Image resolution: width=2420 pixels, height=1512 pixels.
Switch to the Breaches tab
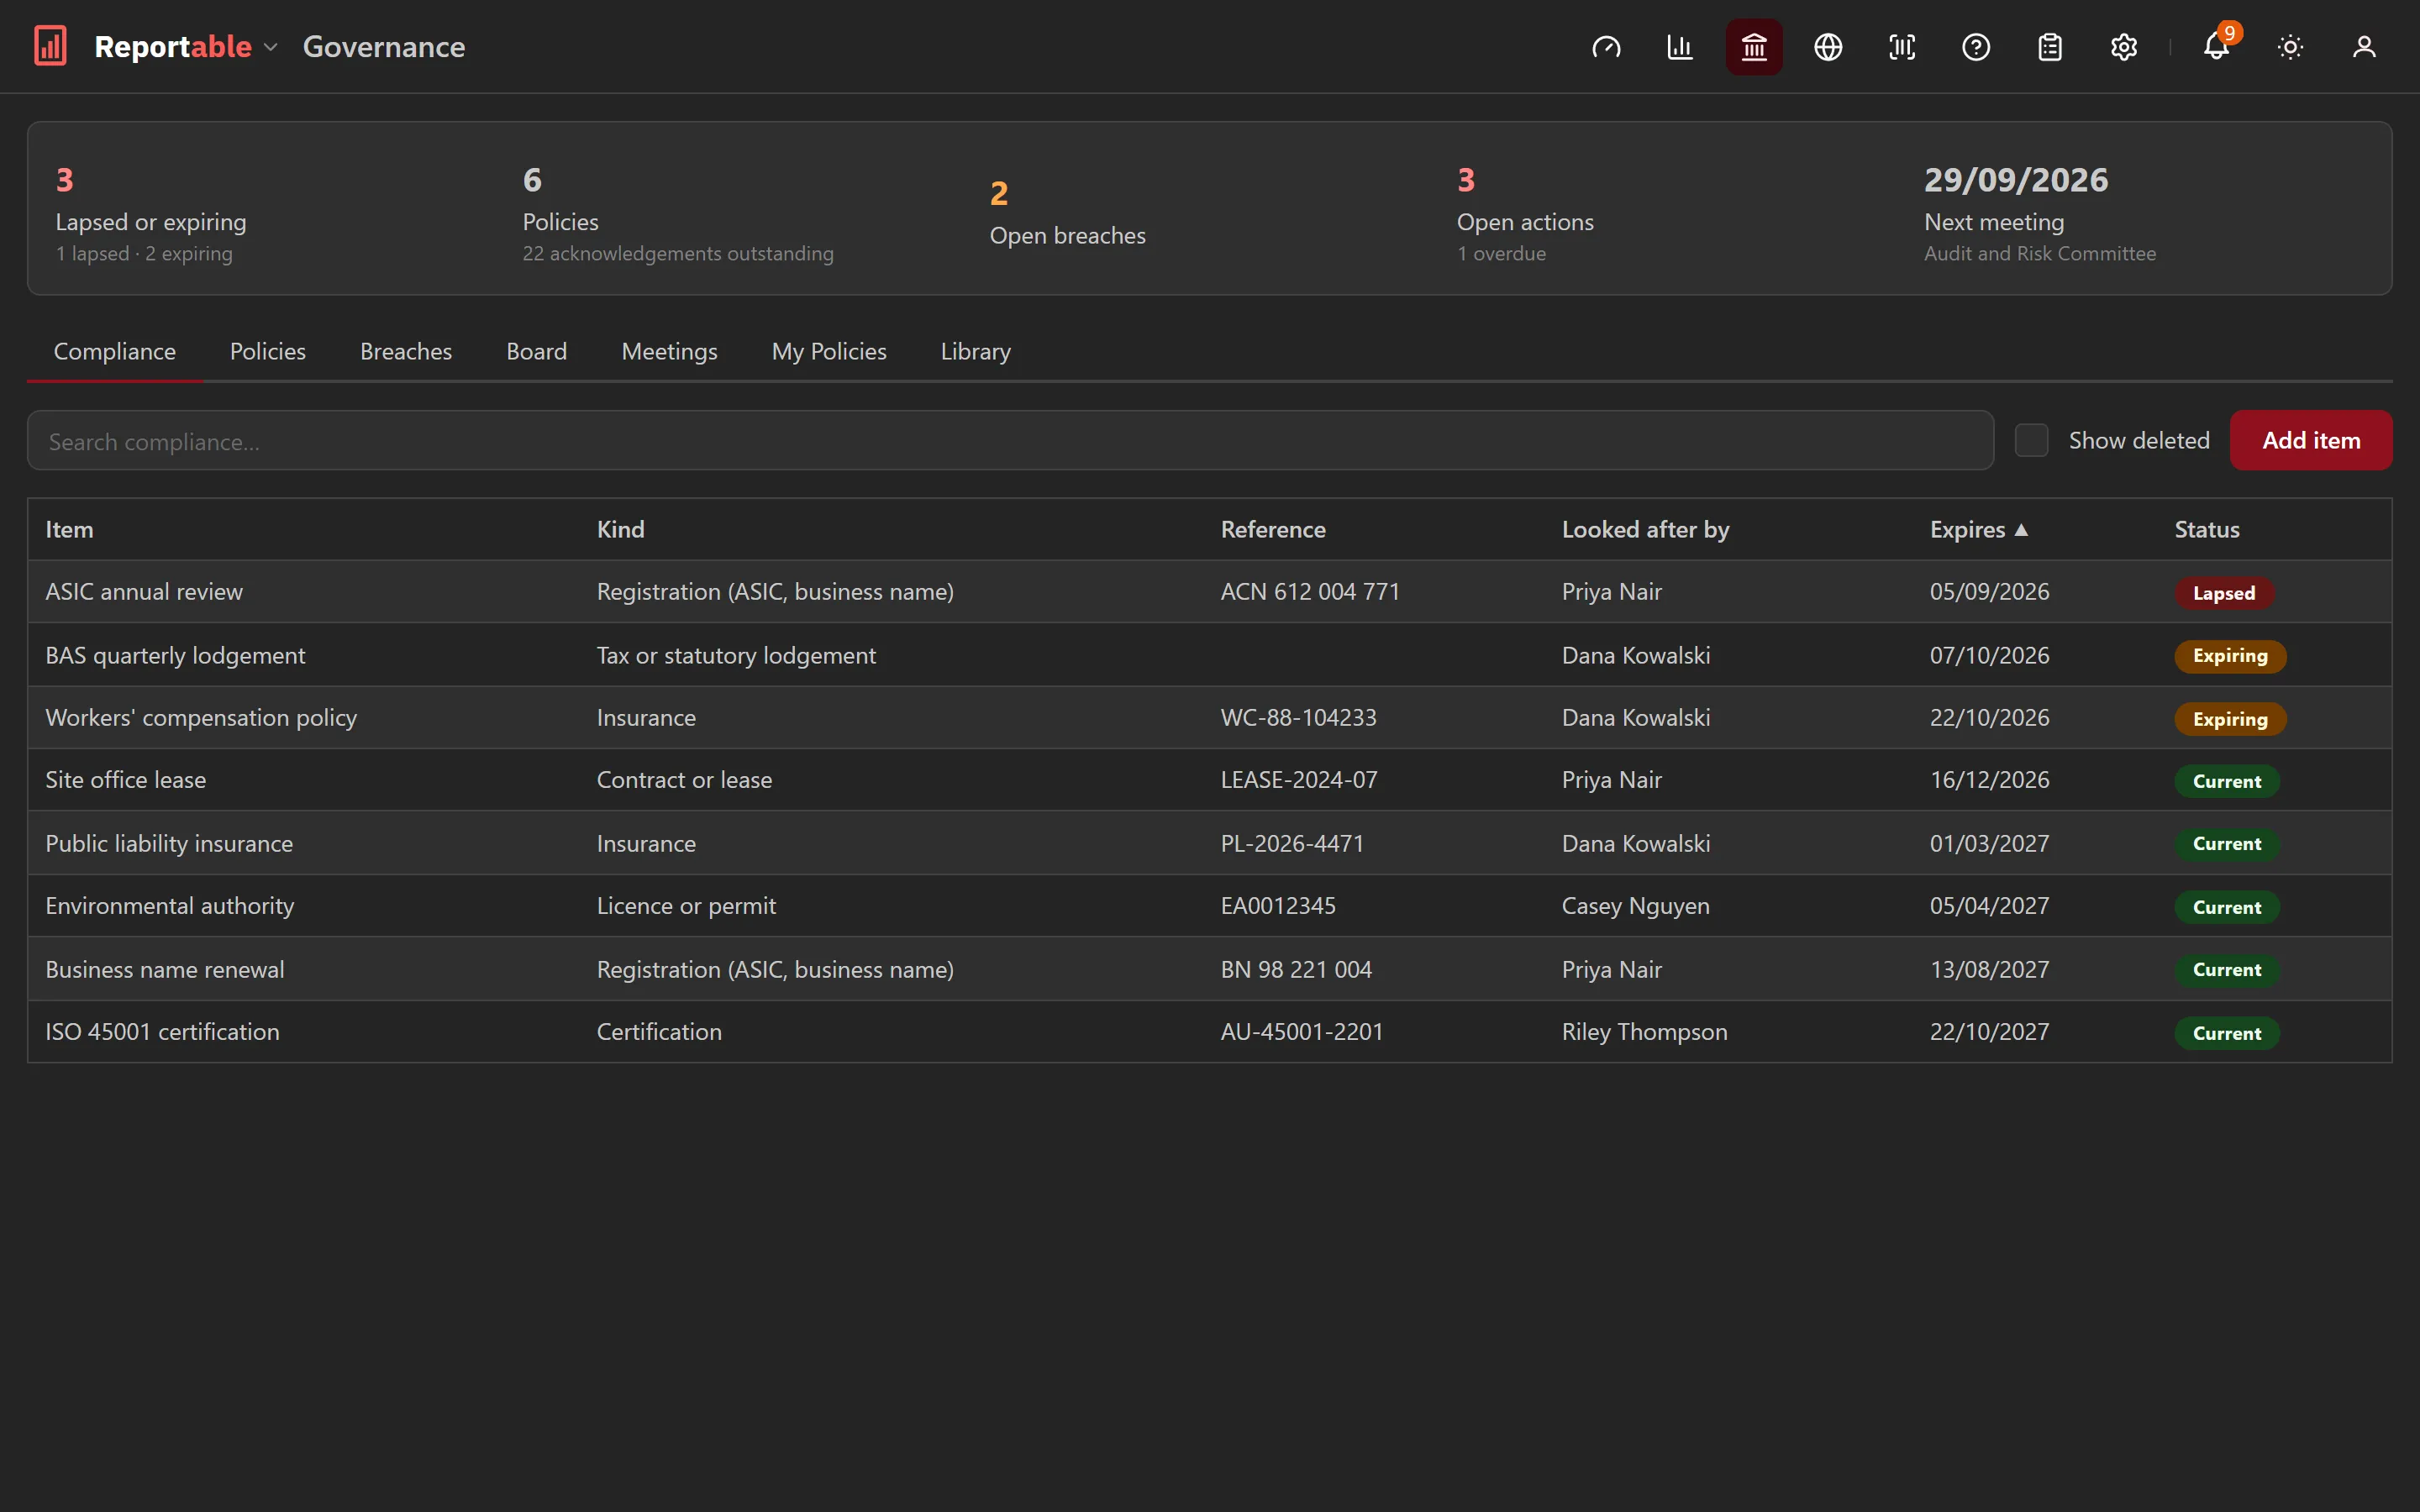[x=406, y=351]
